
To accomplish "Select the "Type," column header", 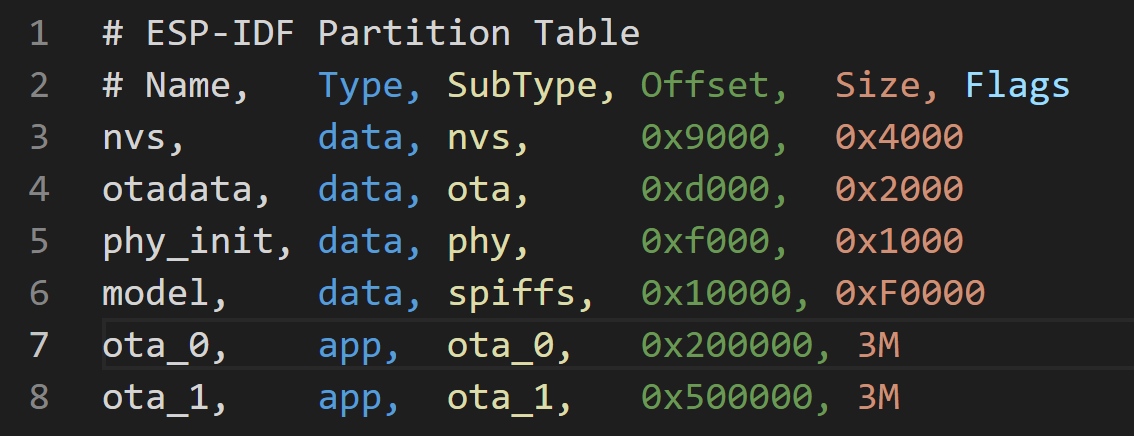I will [x=370, y=86].
